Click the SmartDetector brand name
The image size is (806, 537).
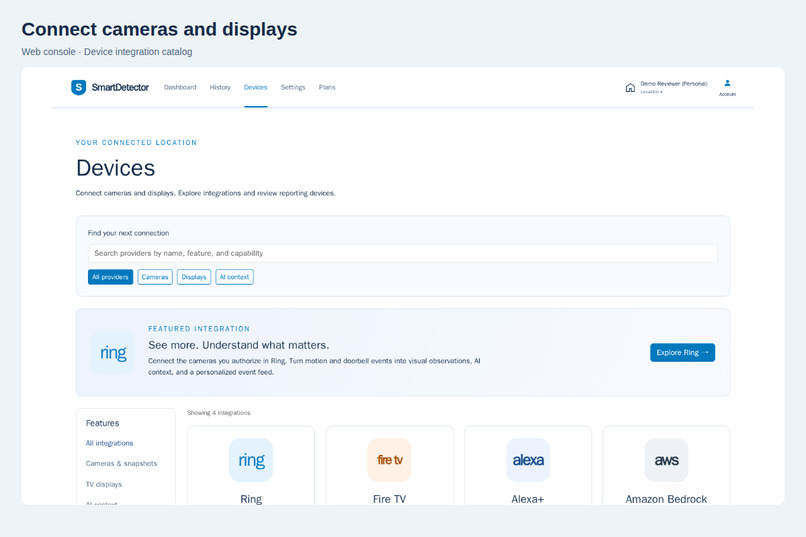[x=120, y=87]
